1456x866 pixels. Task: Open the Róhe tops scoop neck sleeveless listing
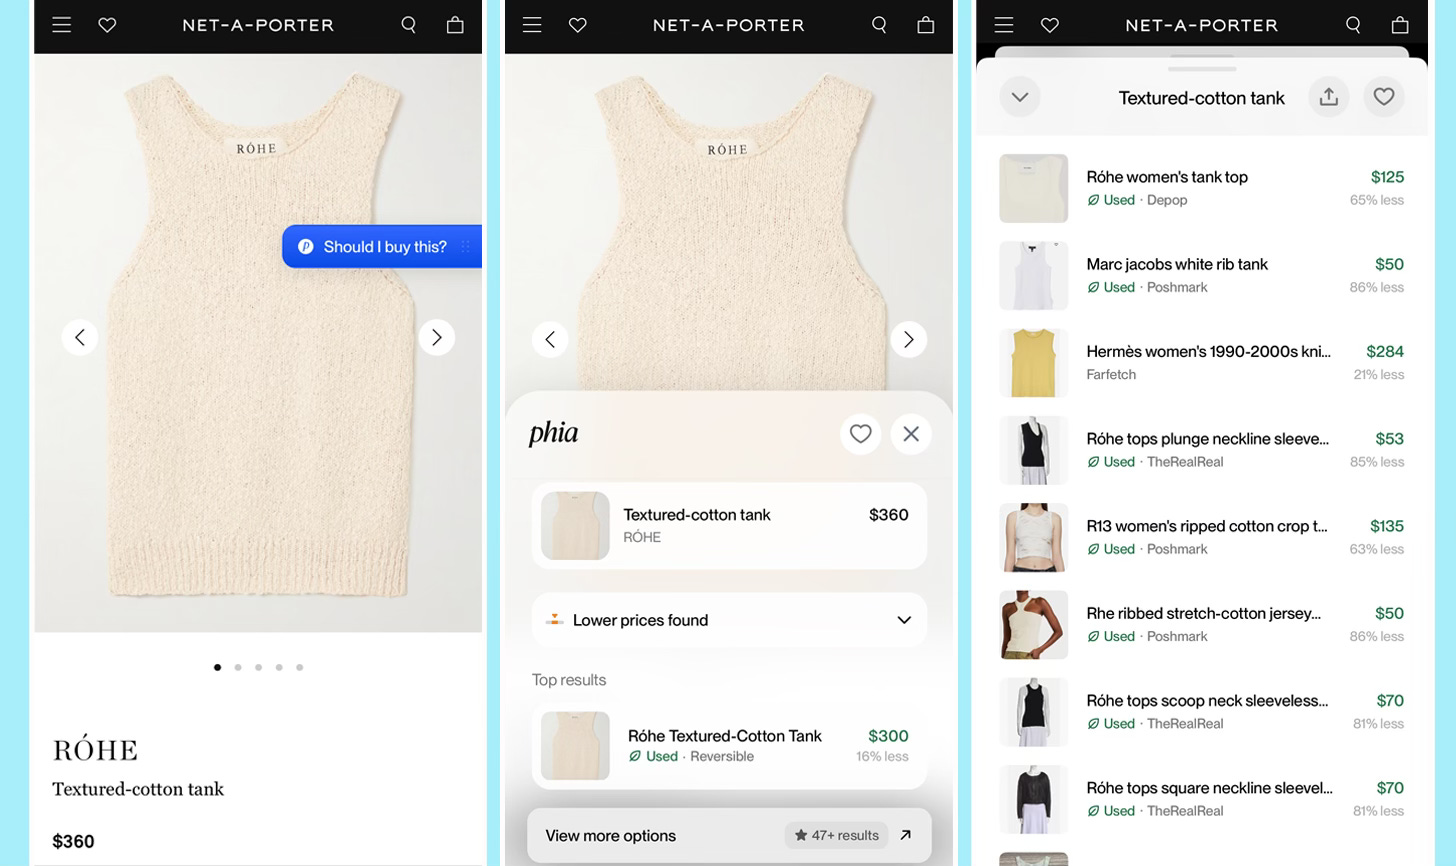(x=1202, y=711)
